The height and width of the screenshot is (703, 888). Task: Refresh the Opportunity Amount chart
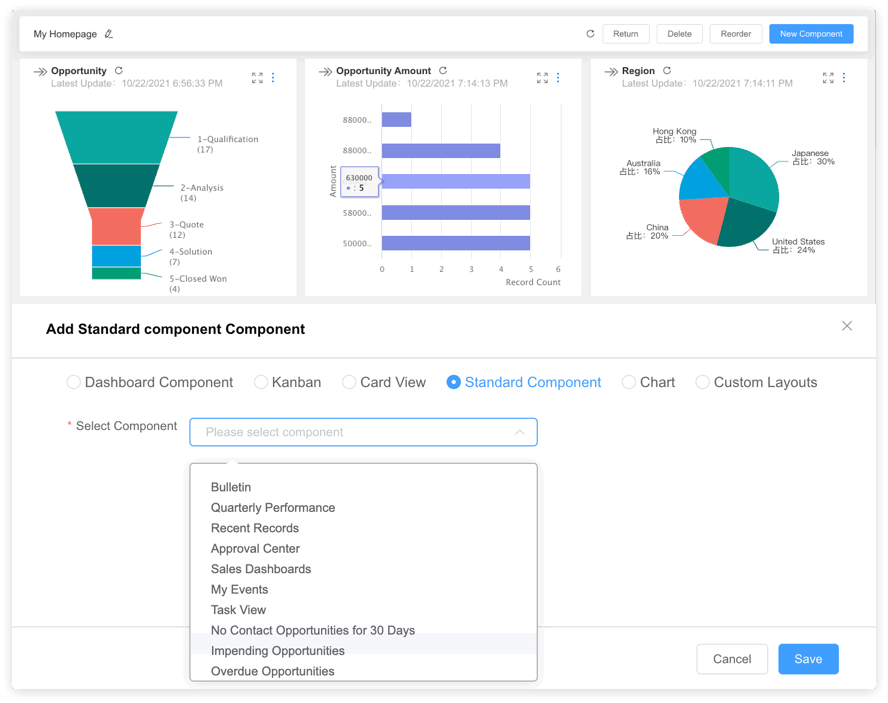click(x=443, y=71)
